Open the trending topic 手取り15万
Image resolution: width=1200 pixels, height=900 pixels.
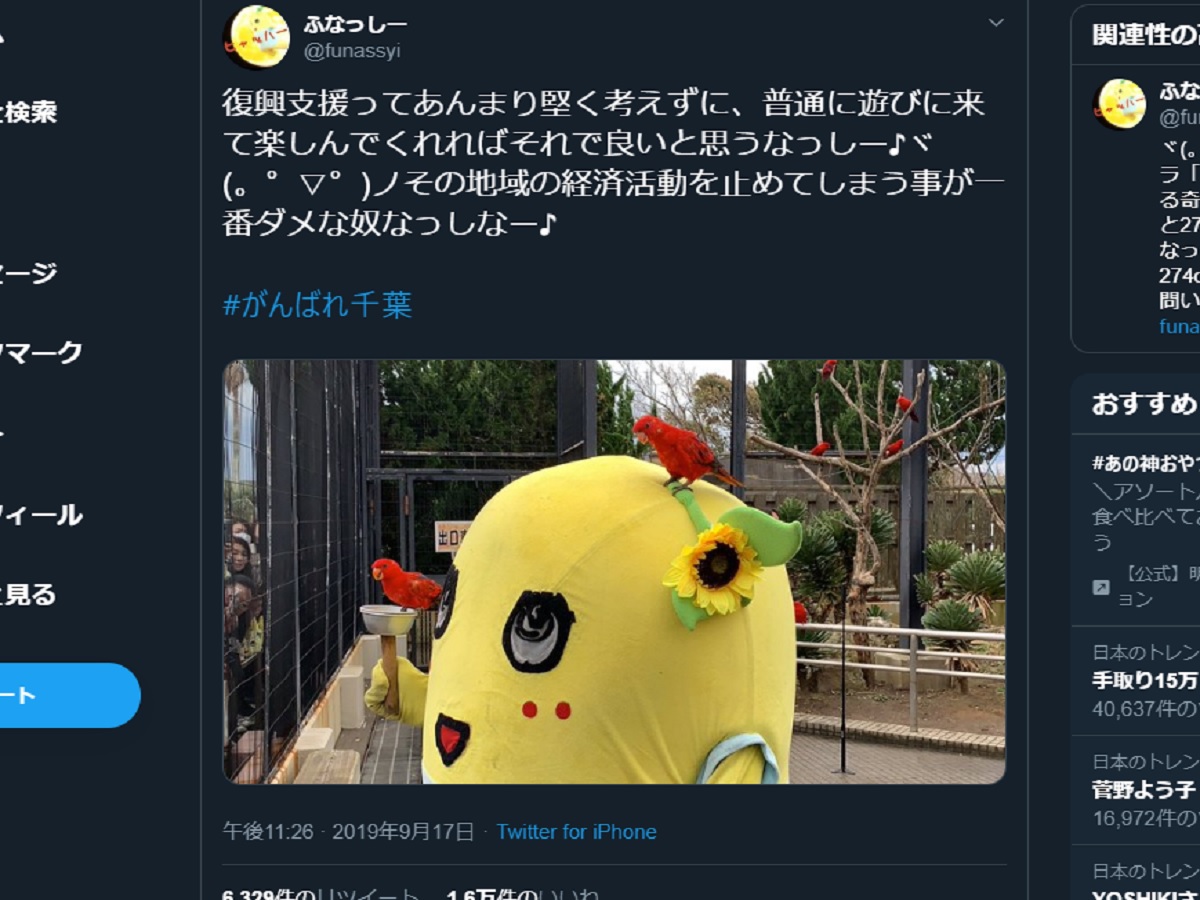click(x=1145, y=681)
